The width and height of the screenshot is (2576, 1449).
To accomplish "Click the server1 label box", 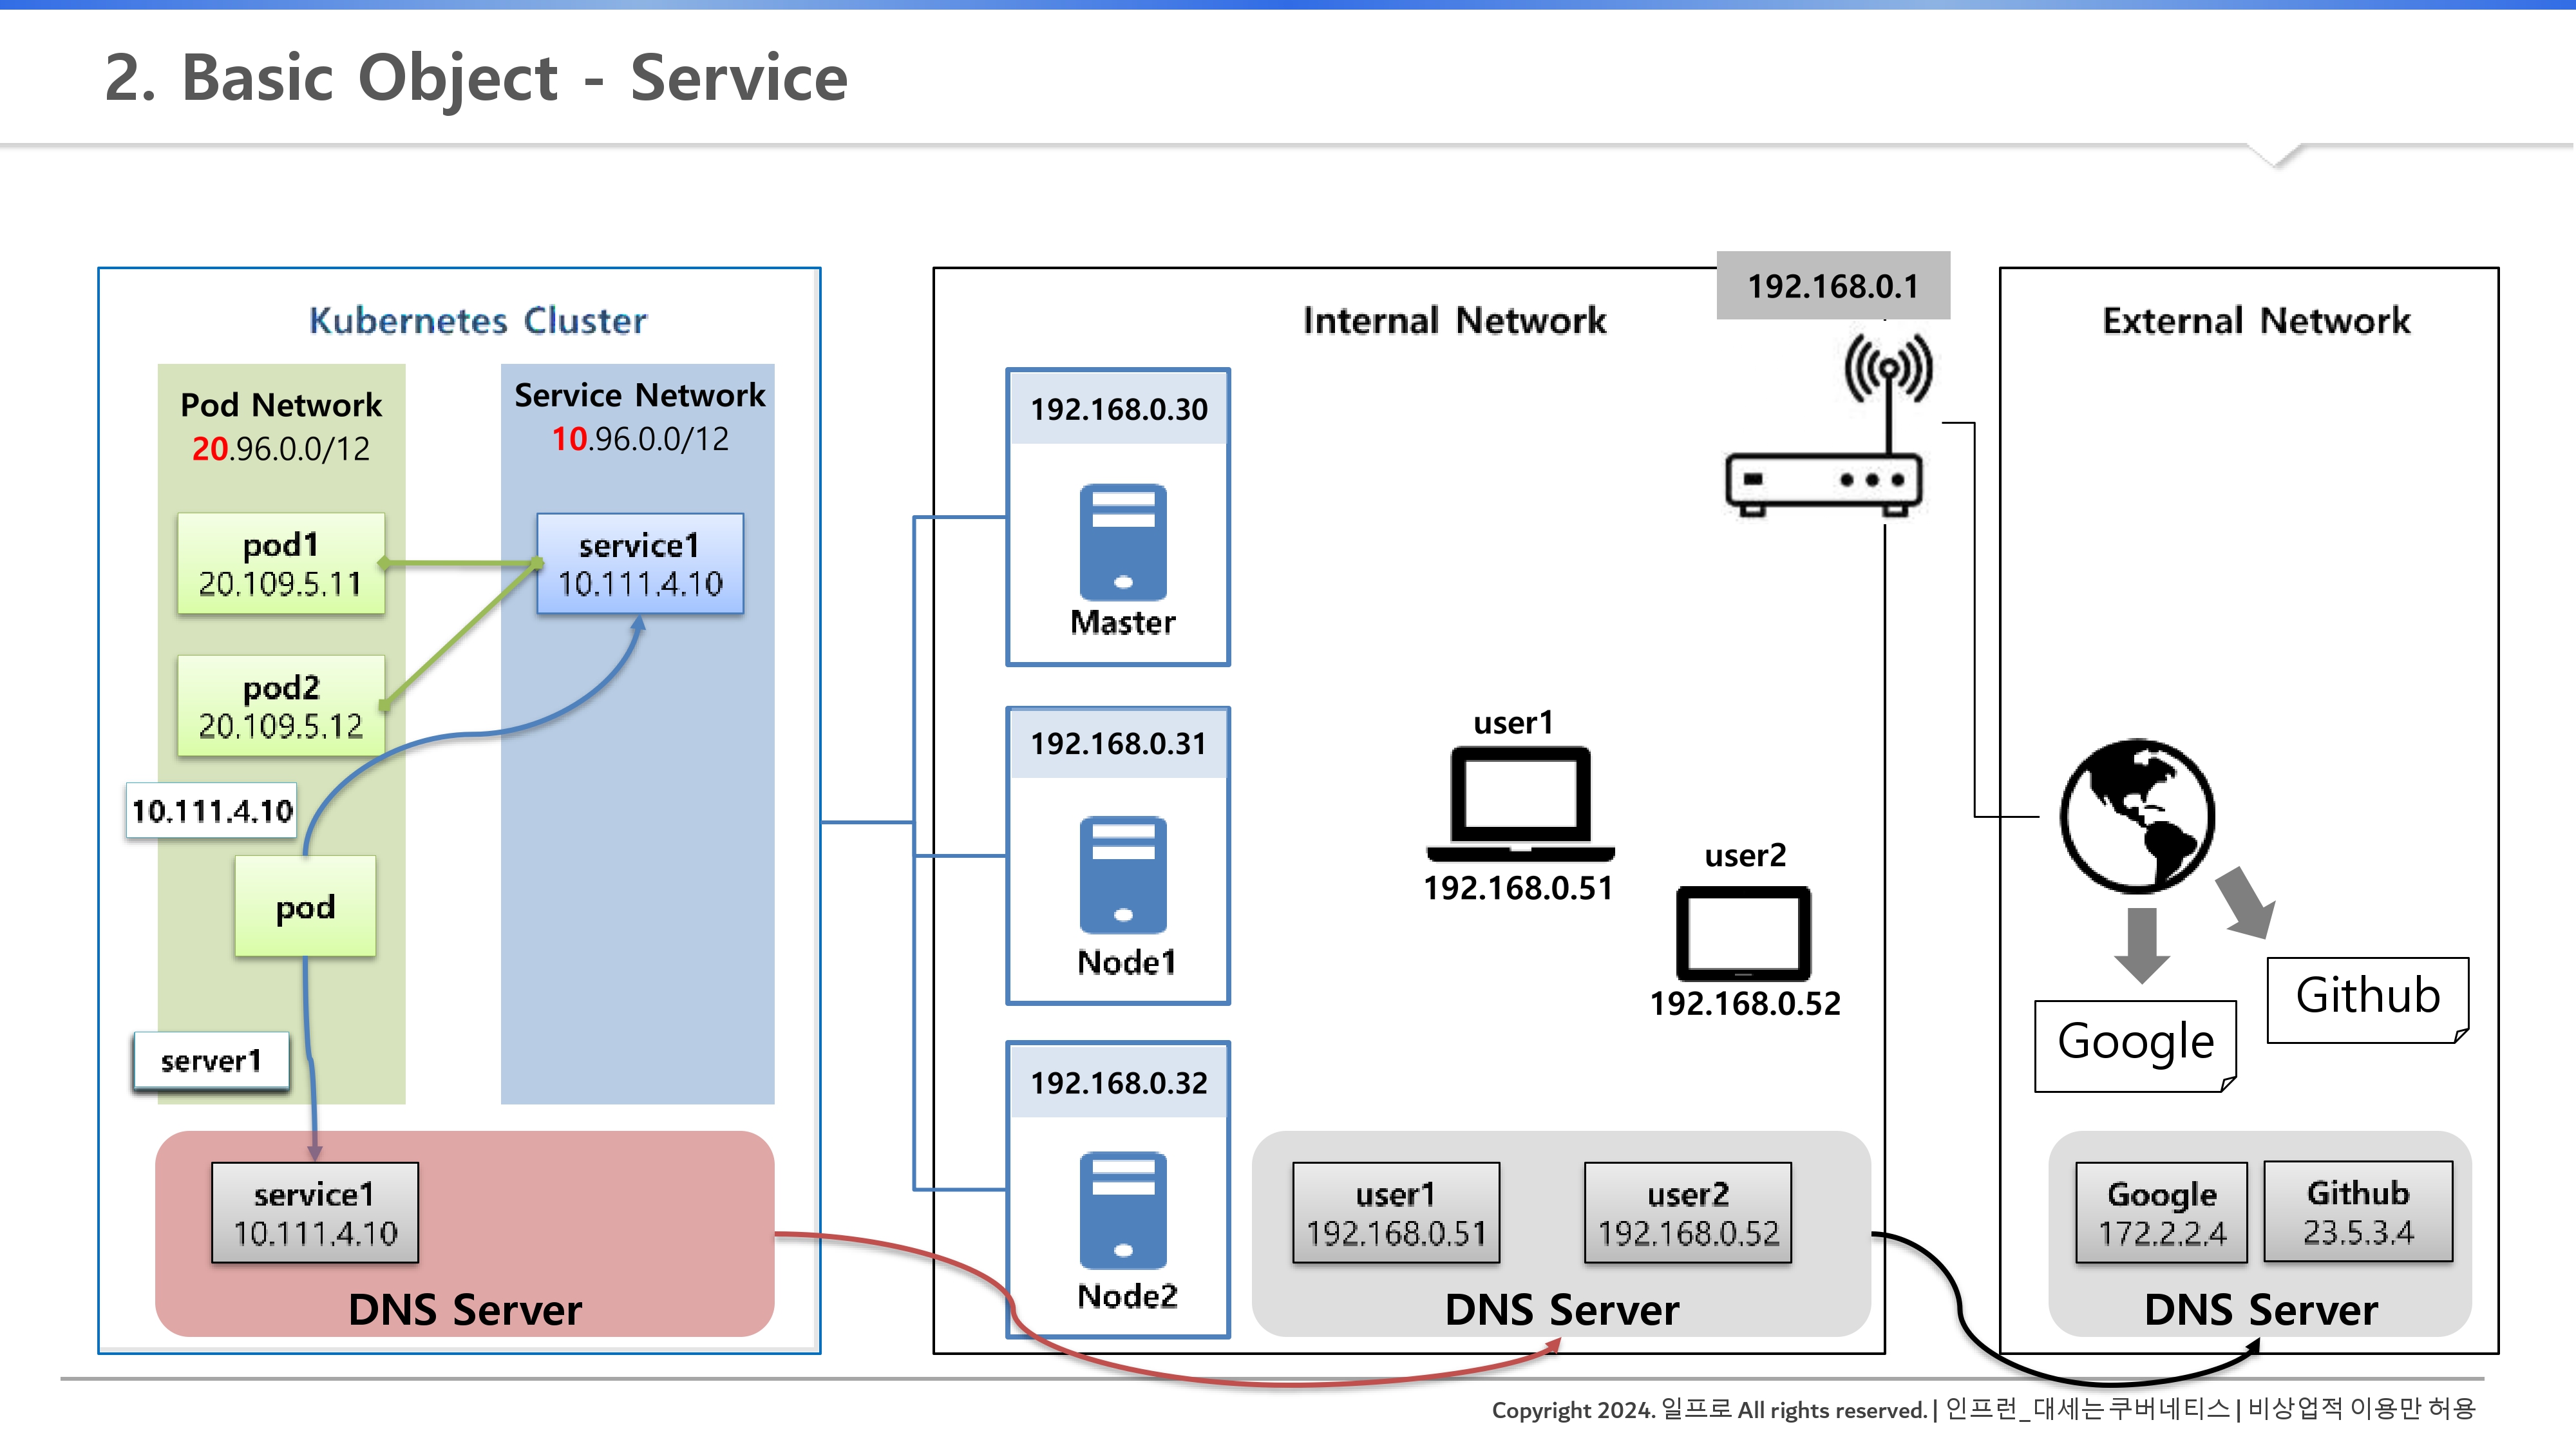I will pos(211,1061).
